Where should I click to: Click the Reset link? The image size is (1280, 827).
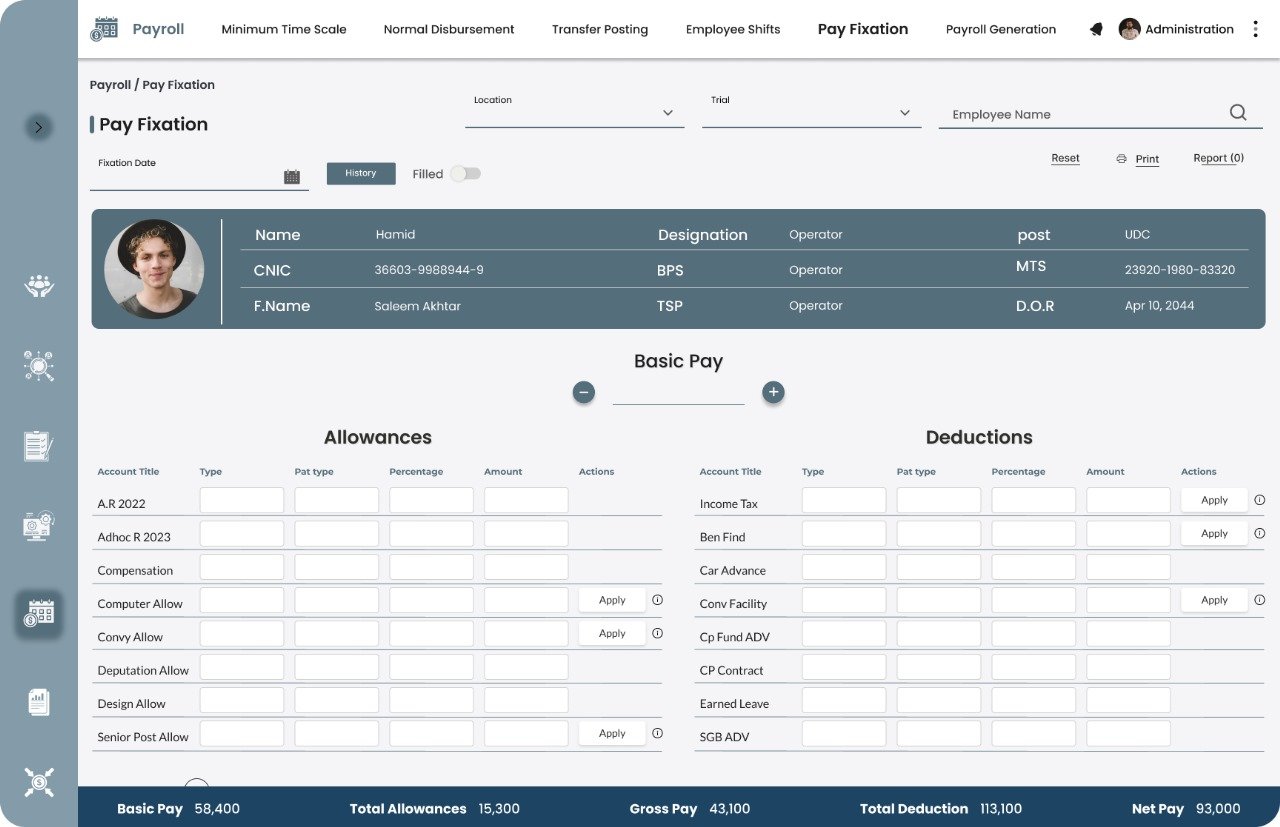coord(1065,158)
